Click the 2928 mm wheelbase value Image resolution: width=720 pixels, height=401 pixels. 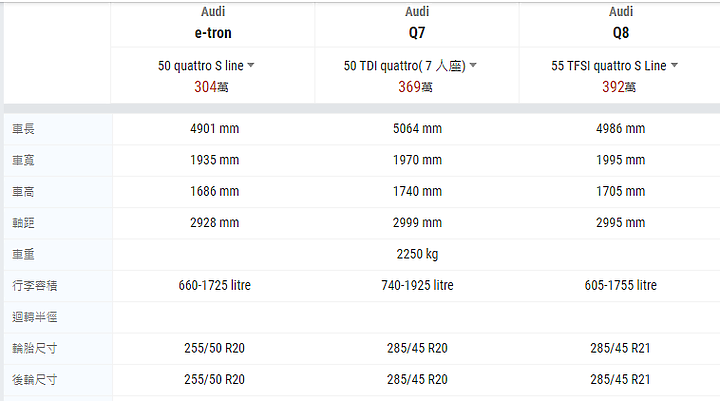coord(214,223)
